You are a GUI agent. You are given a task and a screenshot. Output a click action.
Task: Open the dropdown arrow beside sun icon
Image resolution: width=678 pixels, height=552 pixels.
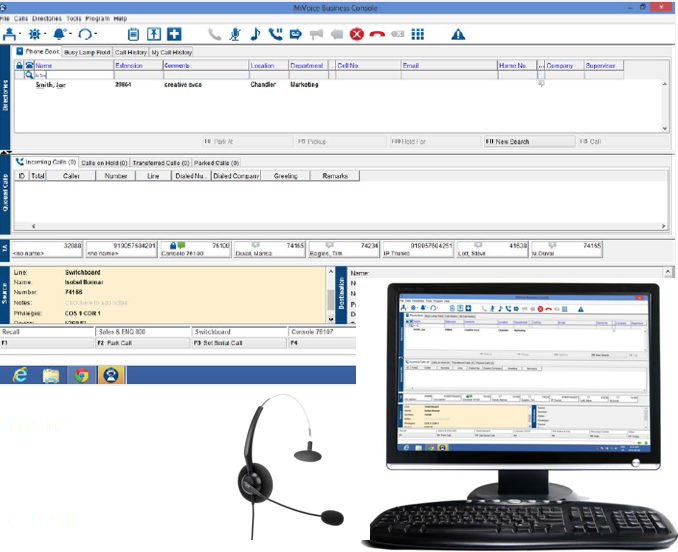tap(45, 33)
